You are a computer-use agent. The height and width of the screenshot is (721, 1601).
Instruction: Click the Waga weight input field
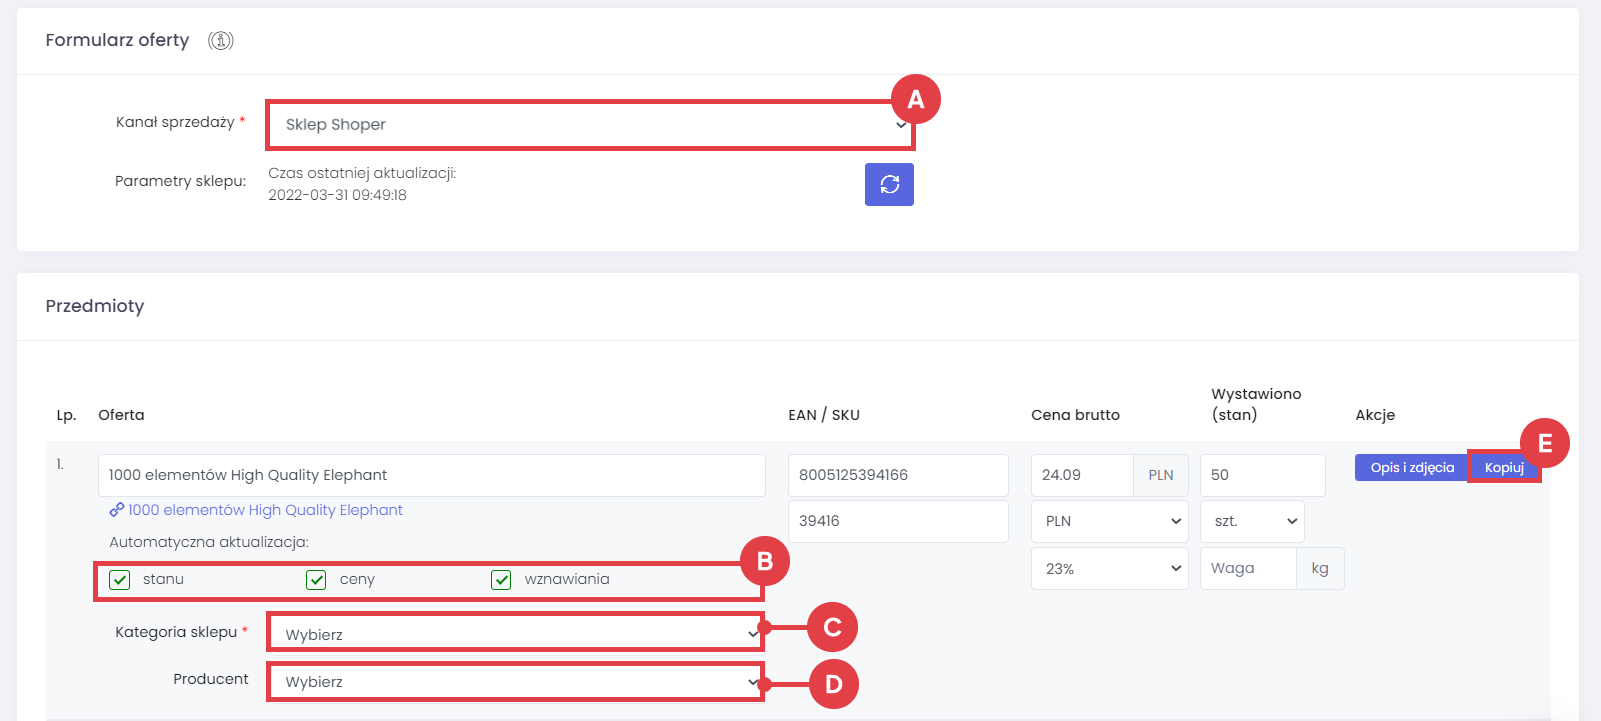click(x=1248, y=568)
